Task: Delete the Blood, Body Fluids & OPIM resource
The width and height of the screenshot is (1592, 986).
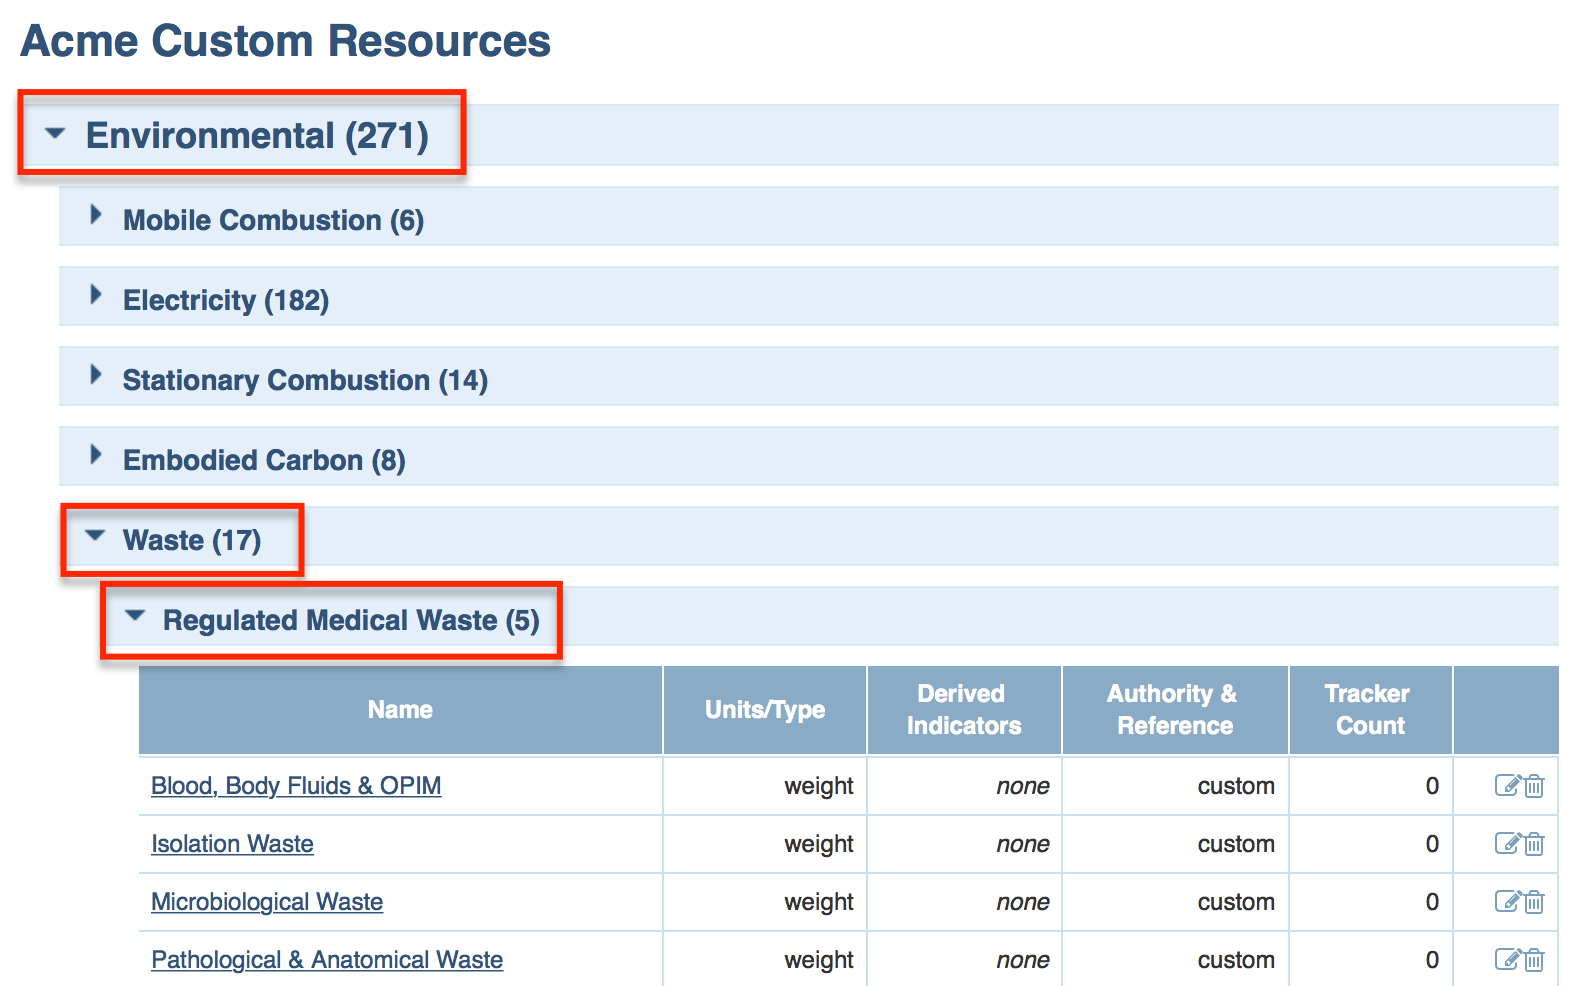Action: tap(1534, 786)
